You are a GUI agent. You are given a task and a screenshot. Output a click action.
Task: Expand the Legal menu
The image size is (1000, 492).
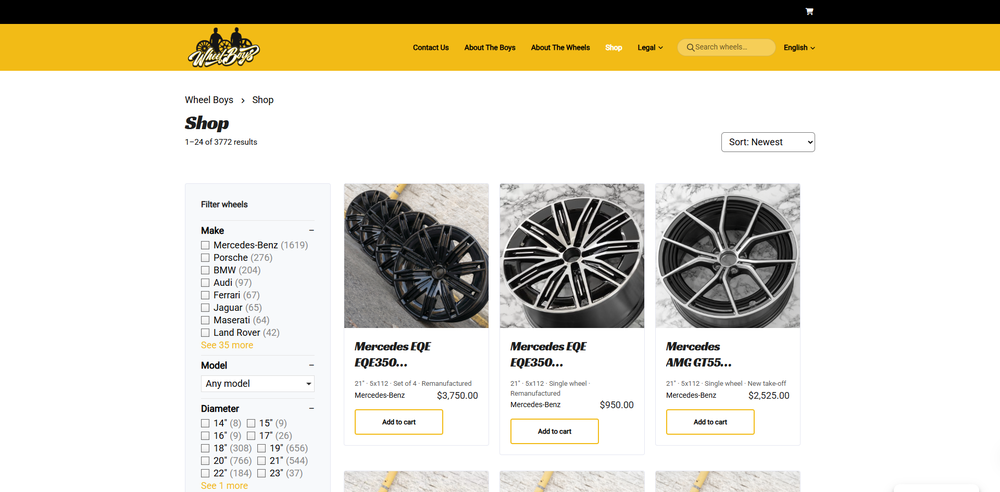coord(650,47)
